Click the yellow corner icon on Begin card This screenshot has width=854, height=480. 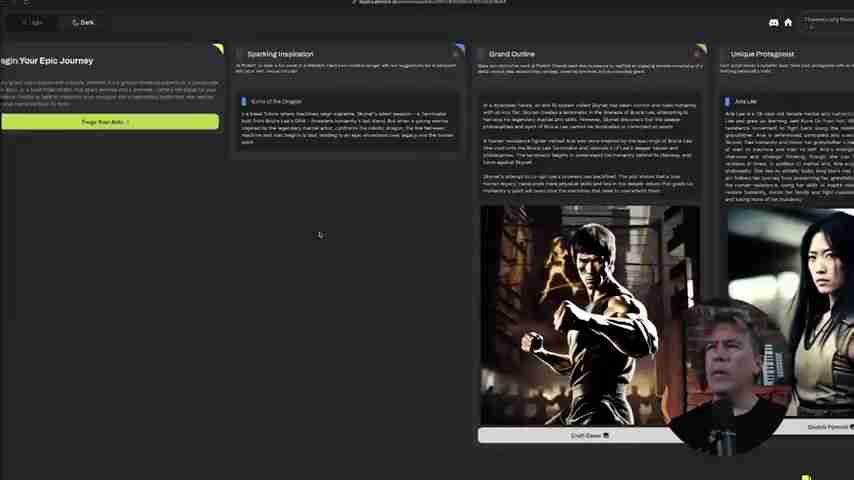(x=218, y=49)
